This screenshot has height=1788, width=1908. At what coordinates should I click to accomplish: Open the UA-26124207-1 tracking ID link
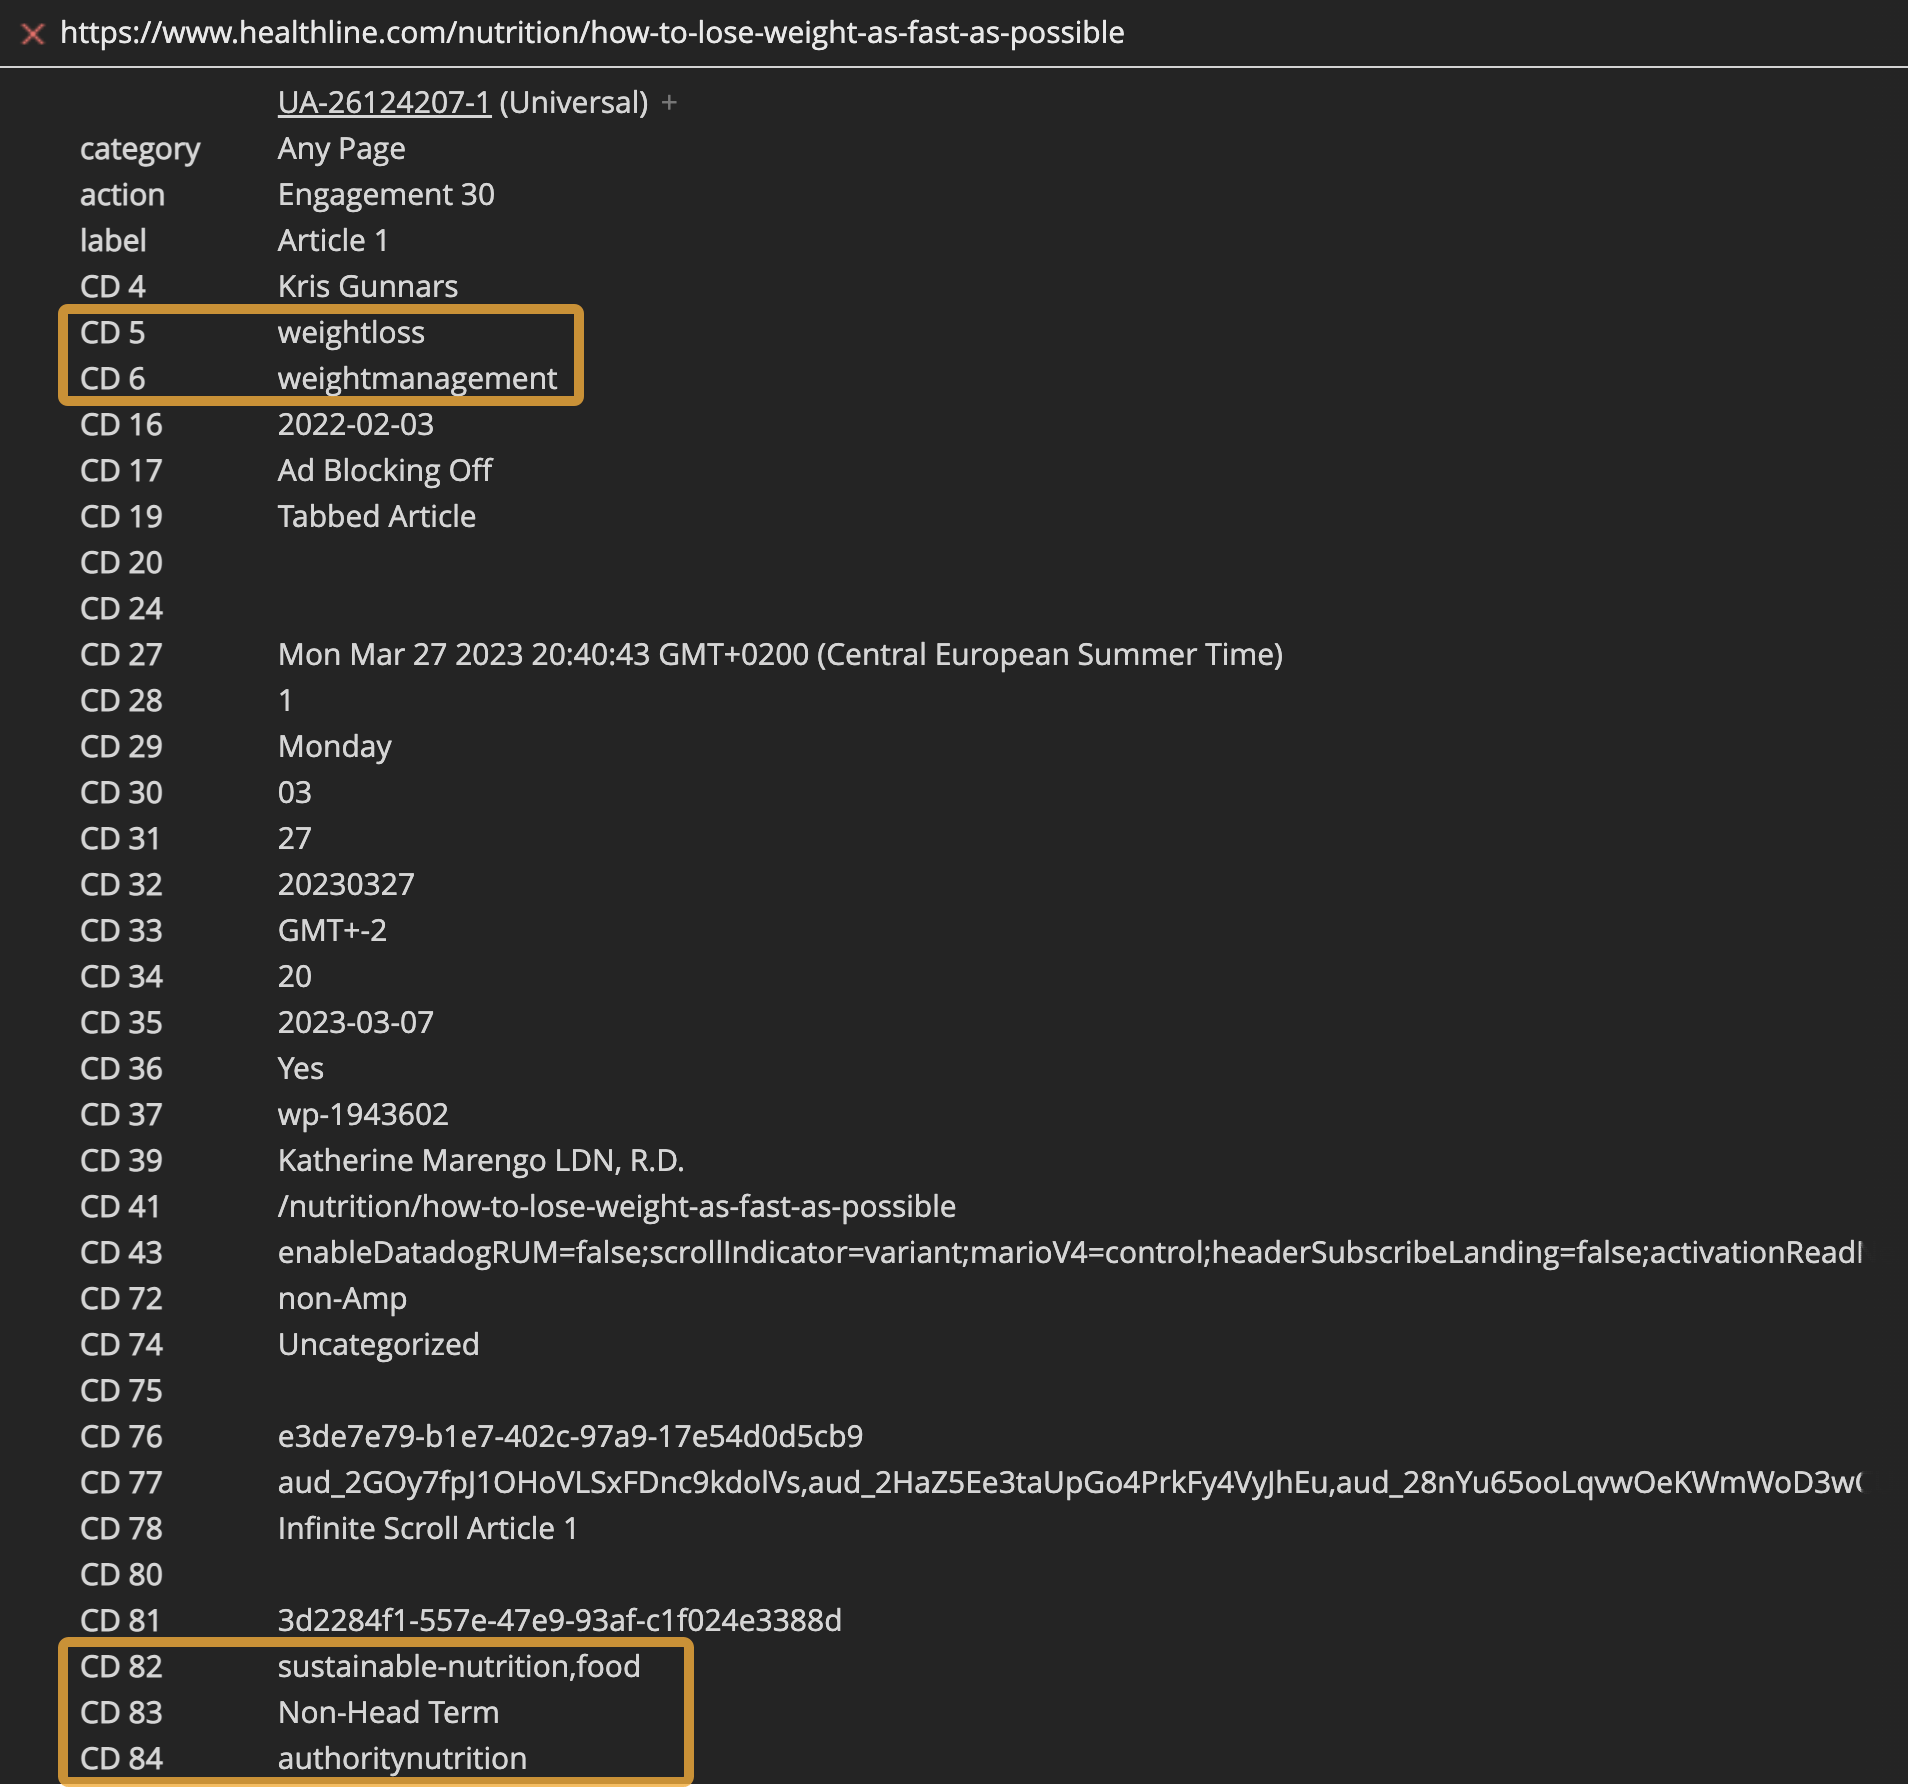click(384, 102)
